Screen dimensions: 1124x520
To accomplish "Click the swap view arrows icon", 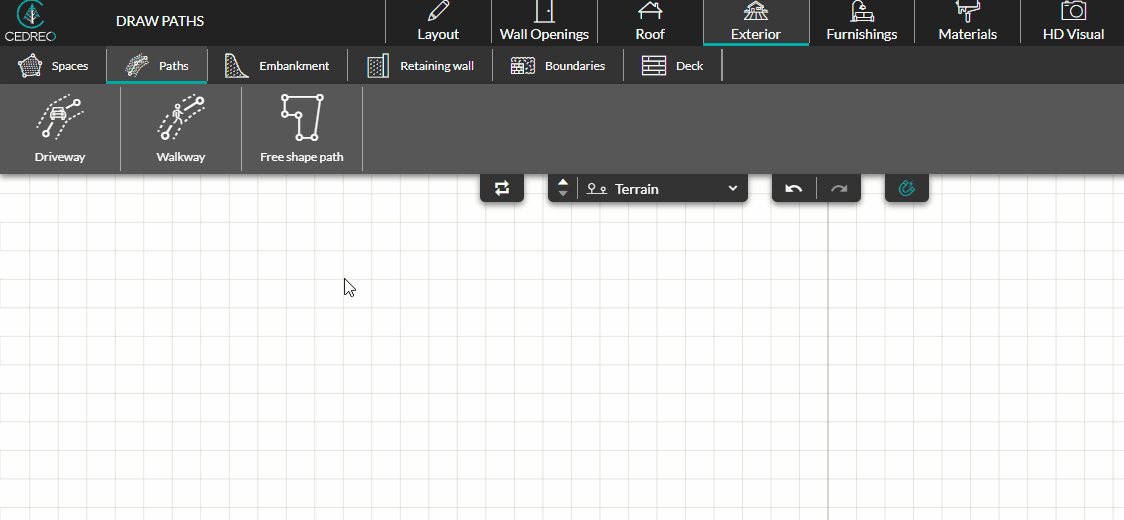I will (x=502, y=188).
